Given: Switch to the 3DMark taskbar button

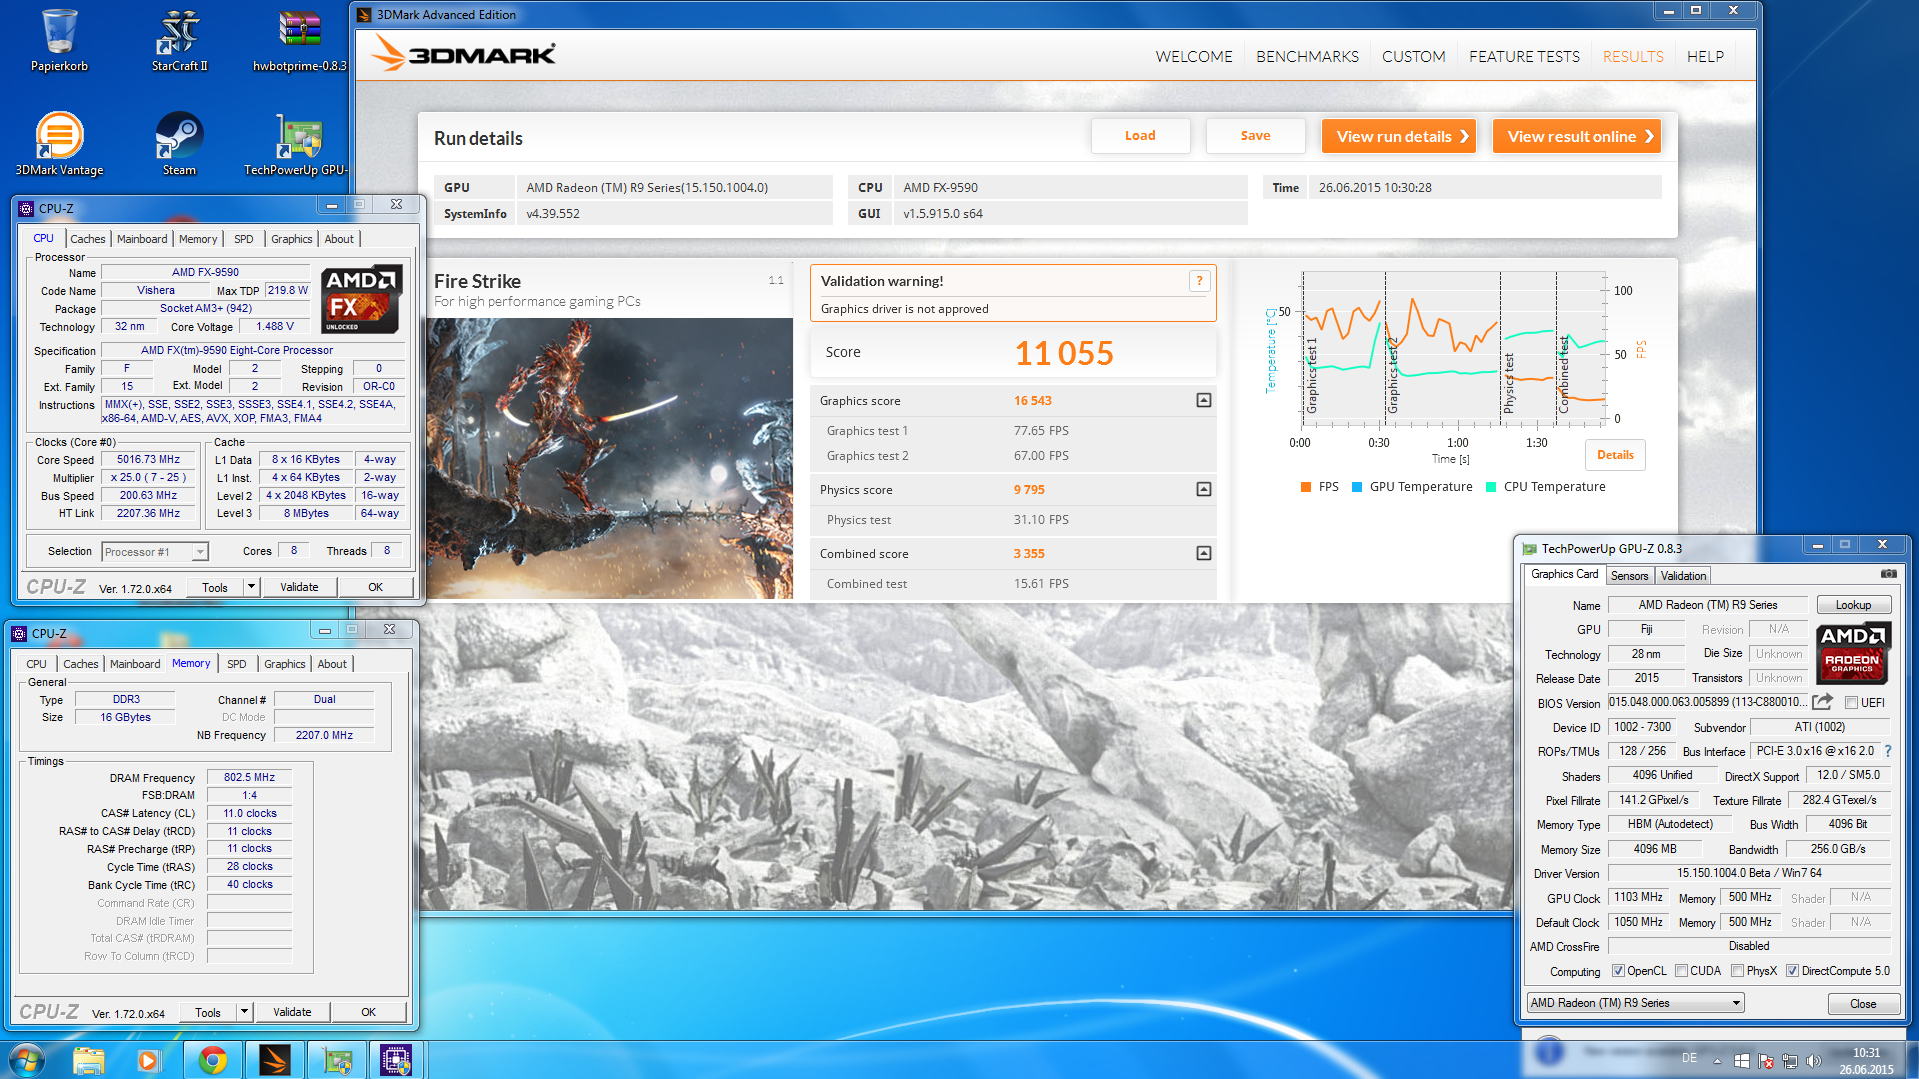Looking at the screenshot, I should [x=274, y=1060].
